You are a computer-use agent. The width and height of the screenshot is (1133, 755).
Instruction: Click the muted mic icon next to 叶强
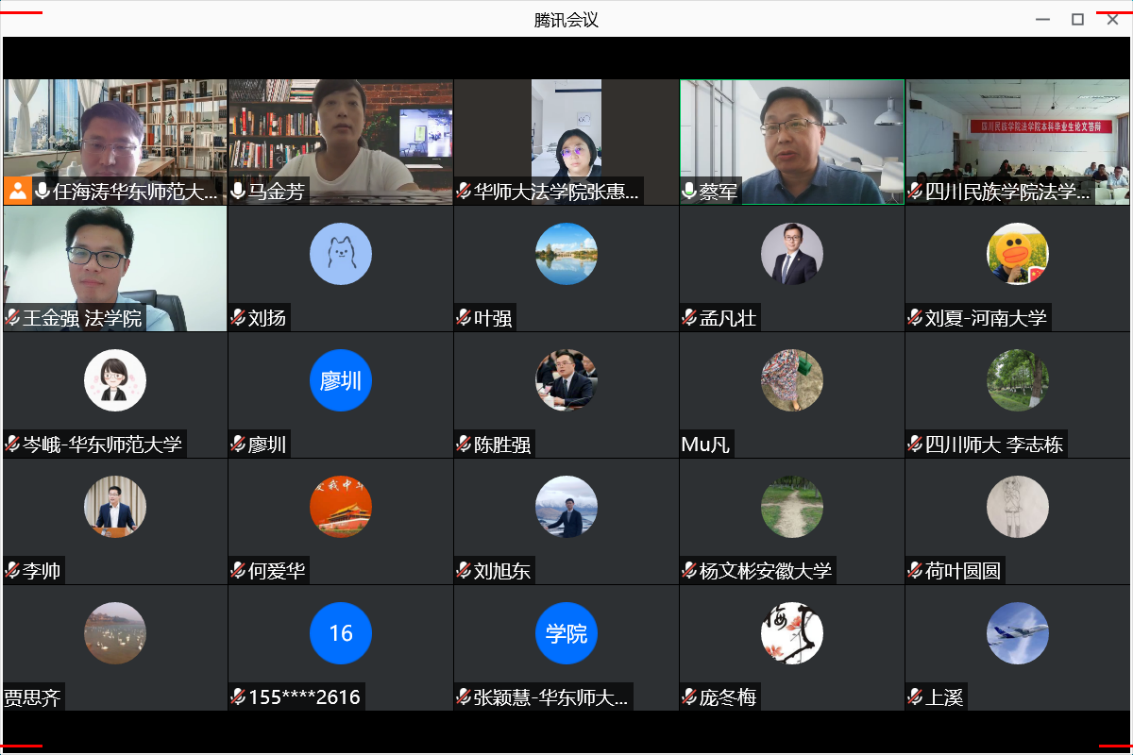point(464,318)
